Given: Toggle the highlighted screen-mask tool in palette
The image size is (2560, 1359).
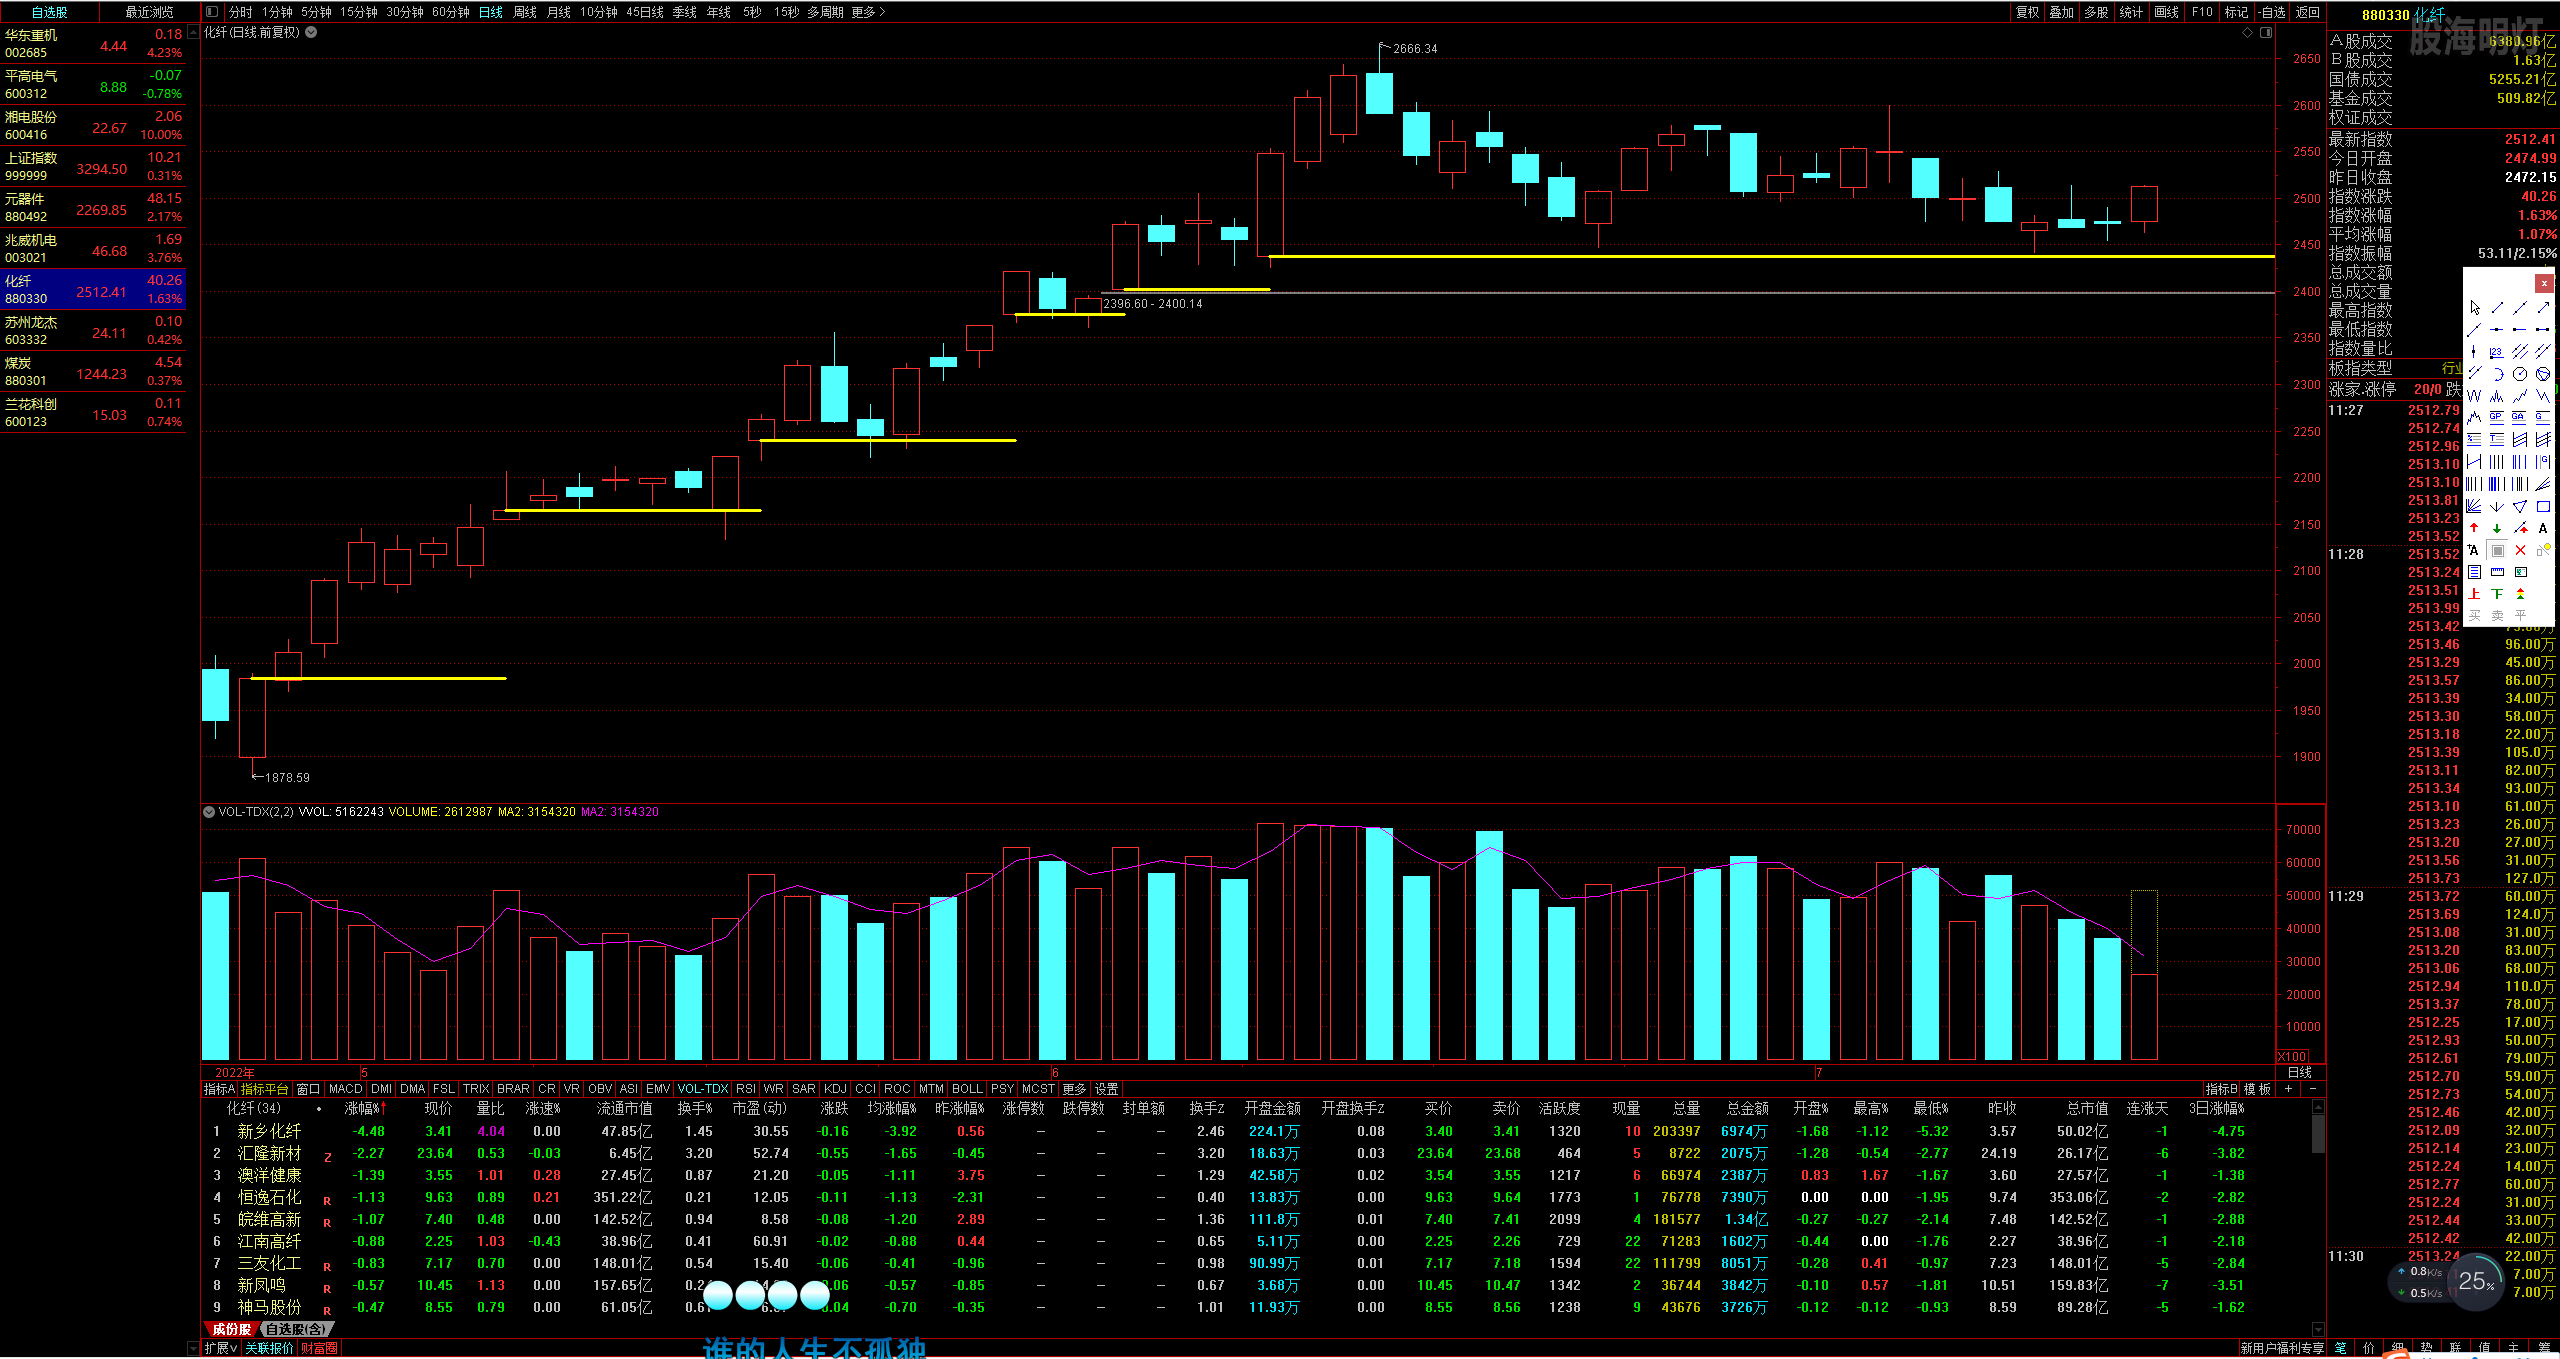Looking at the screenshot, I should click(2497, 550).
